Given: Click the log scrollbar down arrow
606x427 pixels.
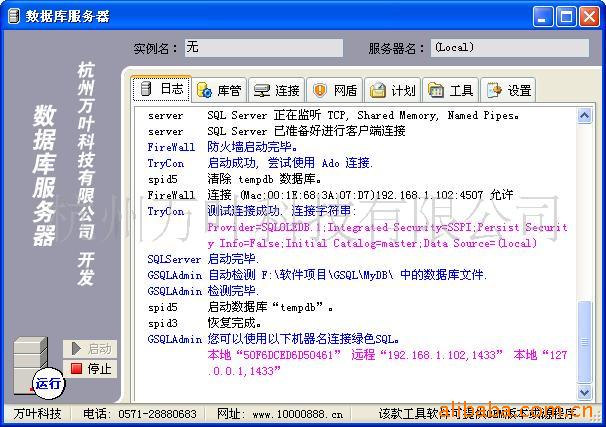Looking at the screenshot, I should pyautogui.click(x=584, y=393).
